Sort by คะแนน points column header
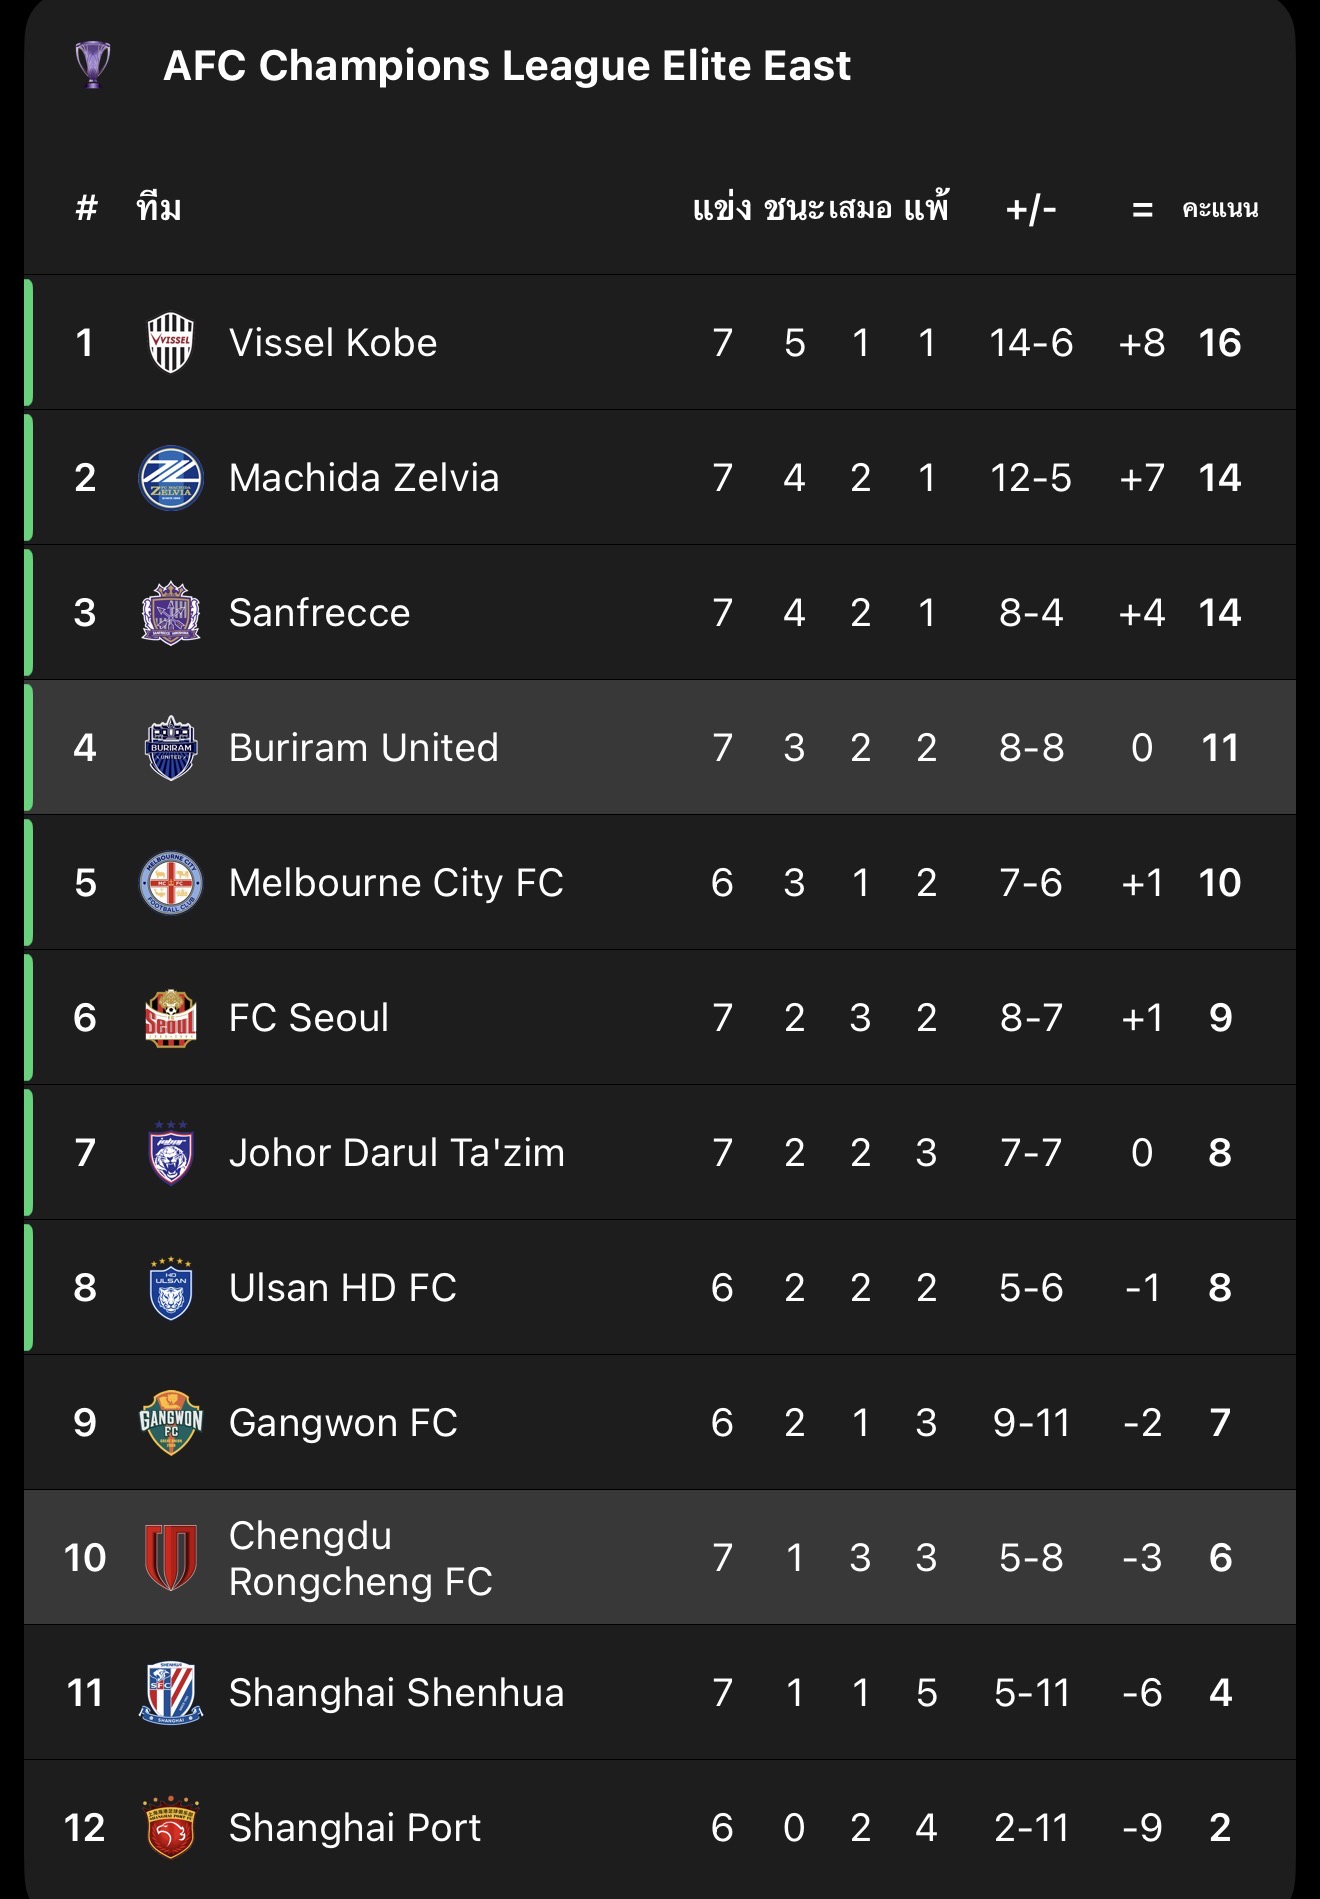The image size is (1320, 1899). pyautogui.click(x=1219, y=209)
